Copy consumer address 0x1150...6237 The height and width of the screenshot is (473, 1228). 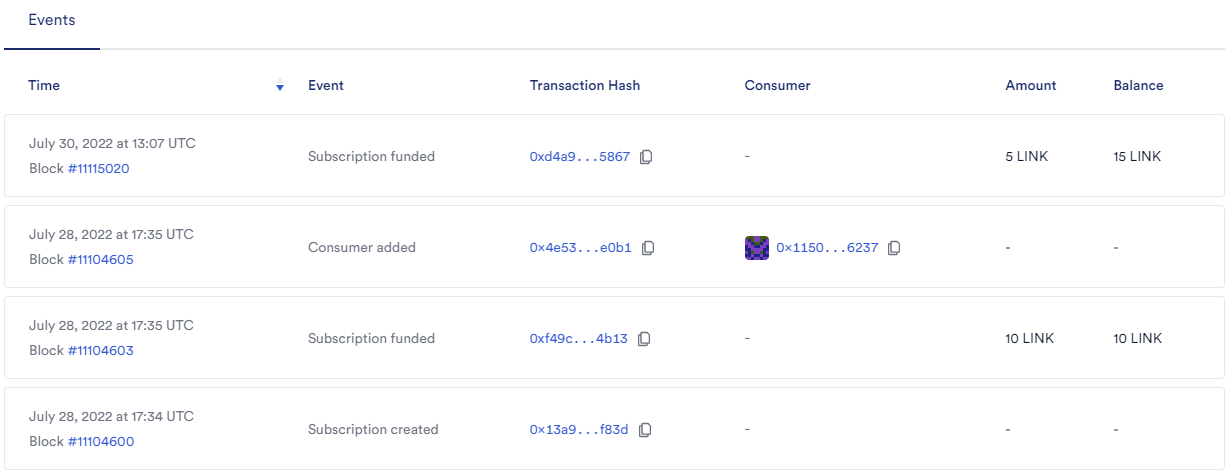click(894, 248)
